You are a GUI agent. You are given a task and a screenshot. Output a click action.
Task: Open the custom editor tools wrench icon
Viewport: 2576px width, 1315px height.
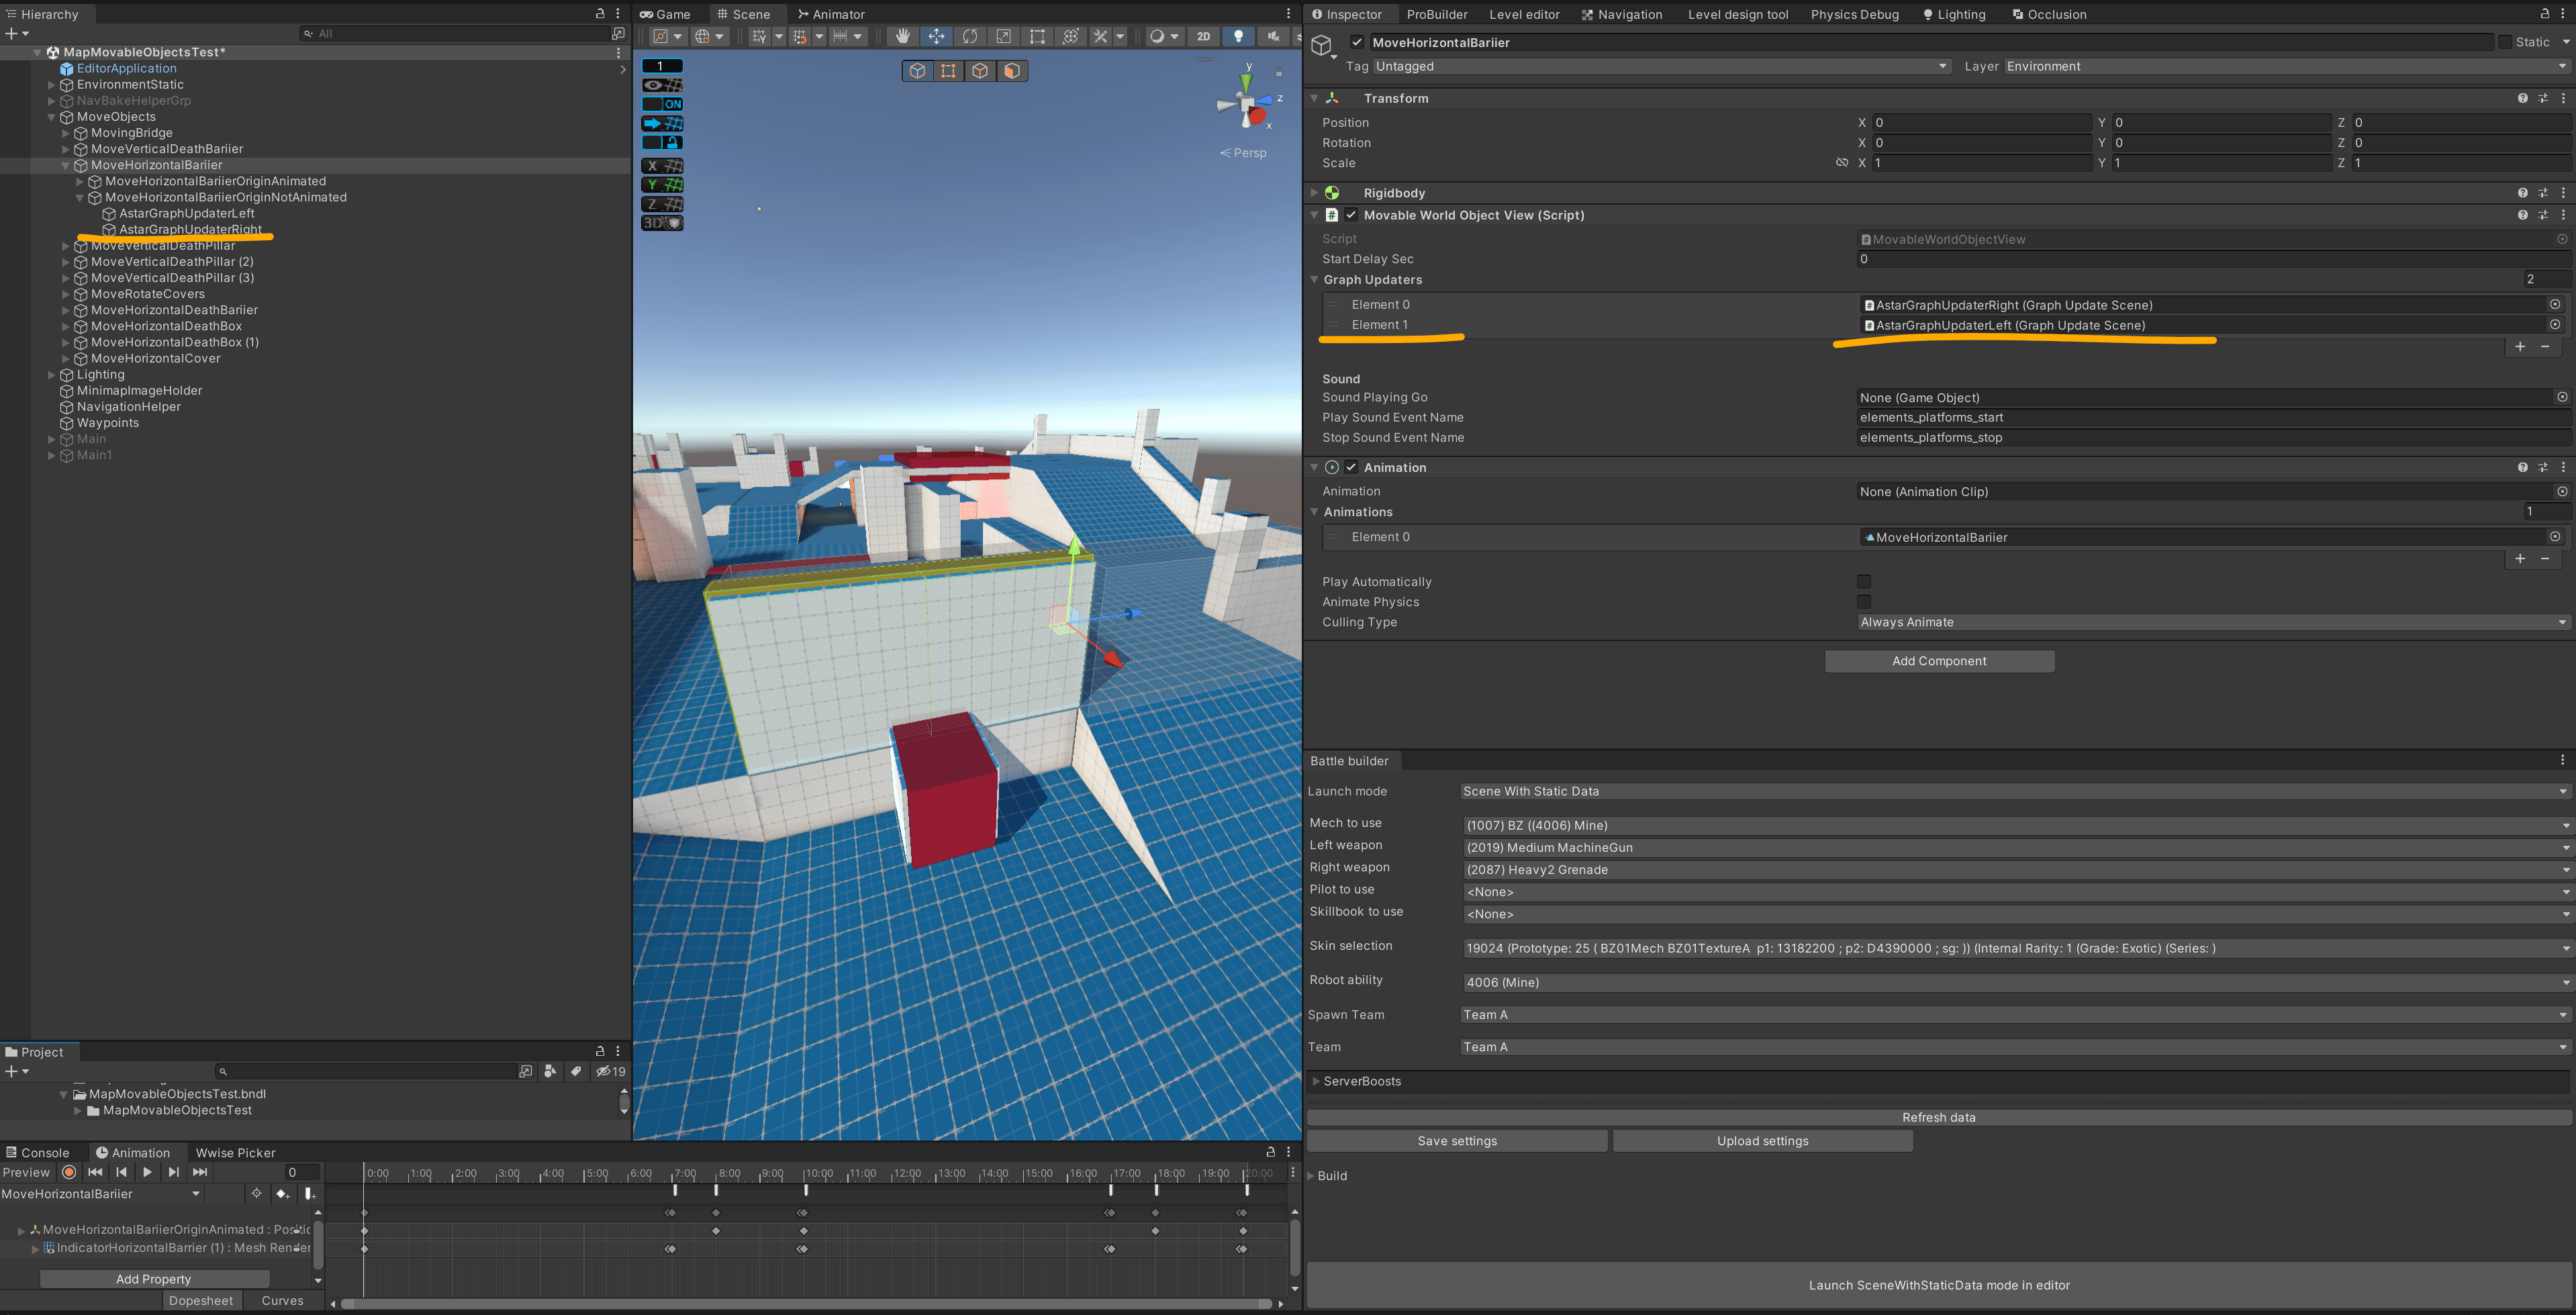point(1101,36)
